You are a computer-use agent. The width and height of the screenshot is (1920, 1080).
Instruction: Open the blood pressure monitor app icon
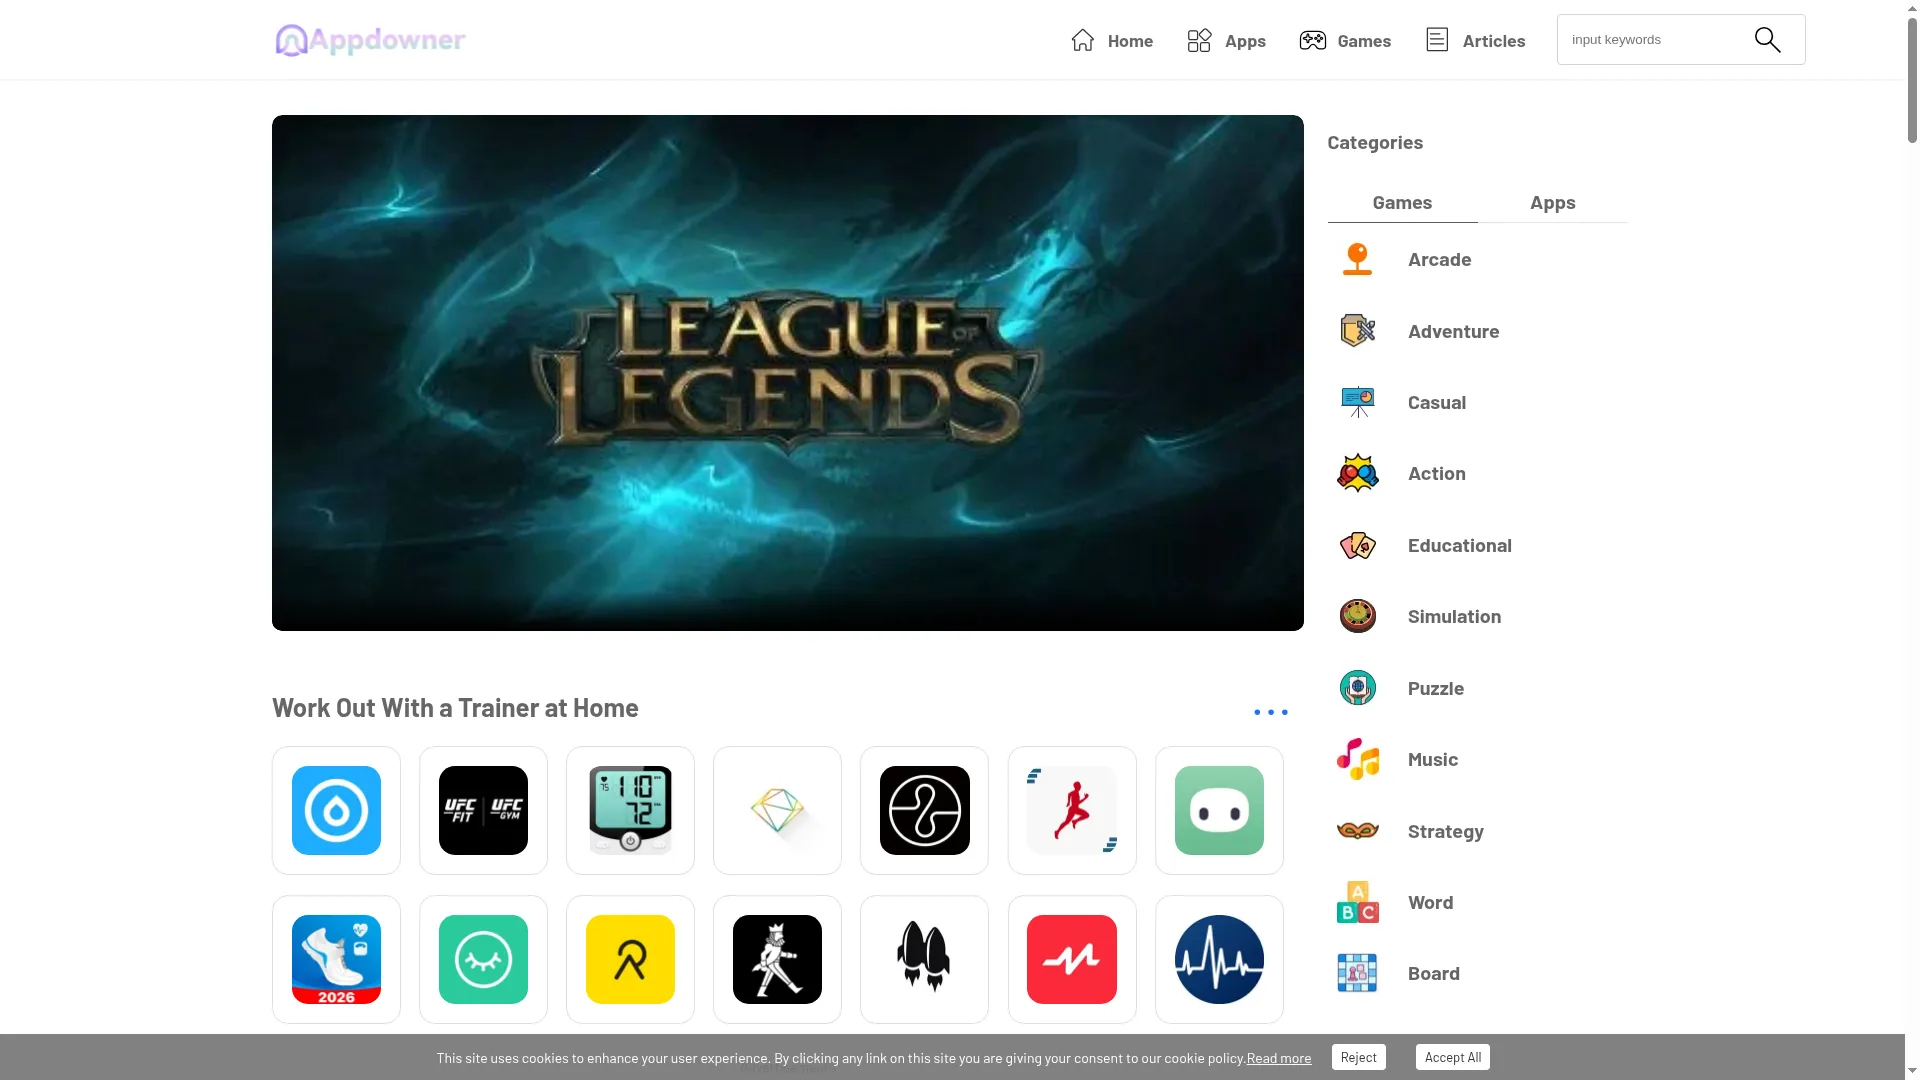click(630, 810)
